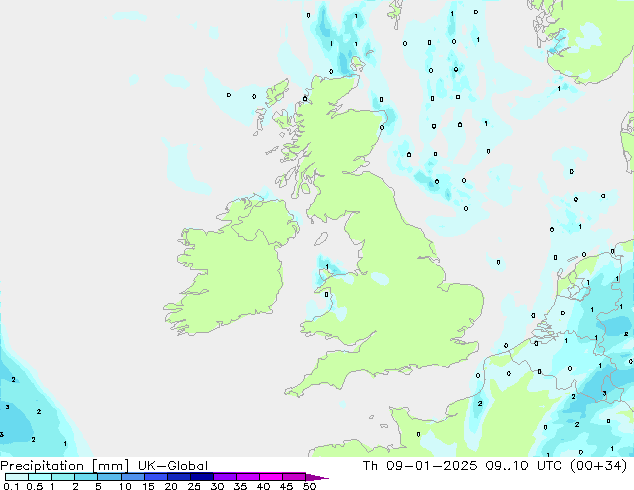Select the 45–50 mm legend swatch
The image size is (634, 490).
coord(294,477)
